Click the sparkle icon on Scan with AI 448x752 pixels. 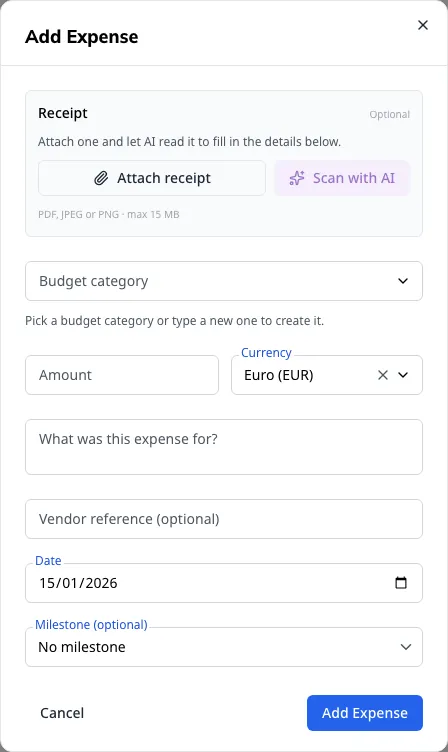point(297,178)
